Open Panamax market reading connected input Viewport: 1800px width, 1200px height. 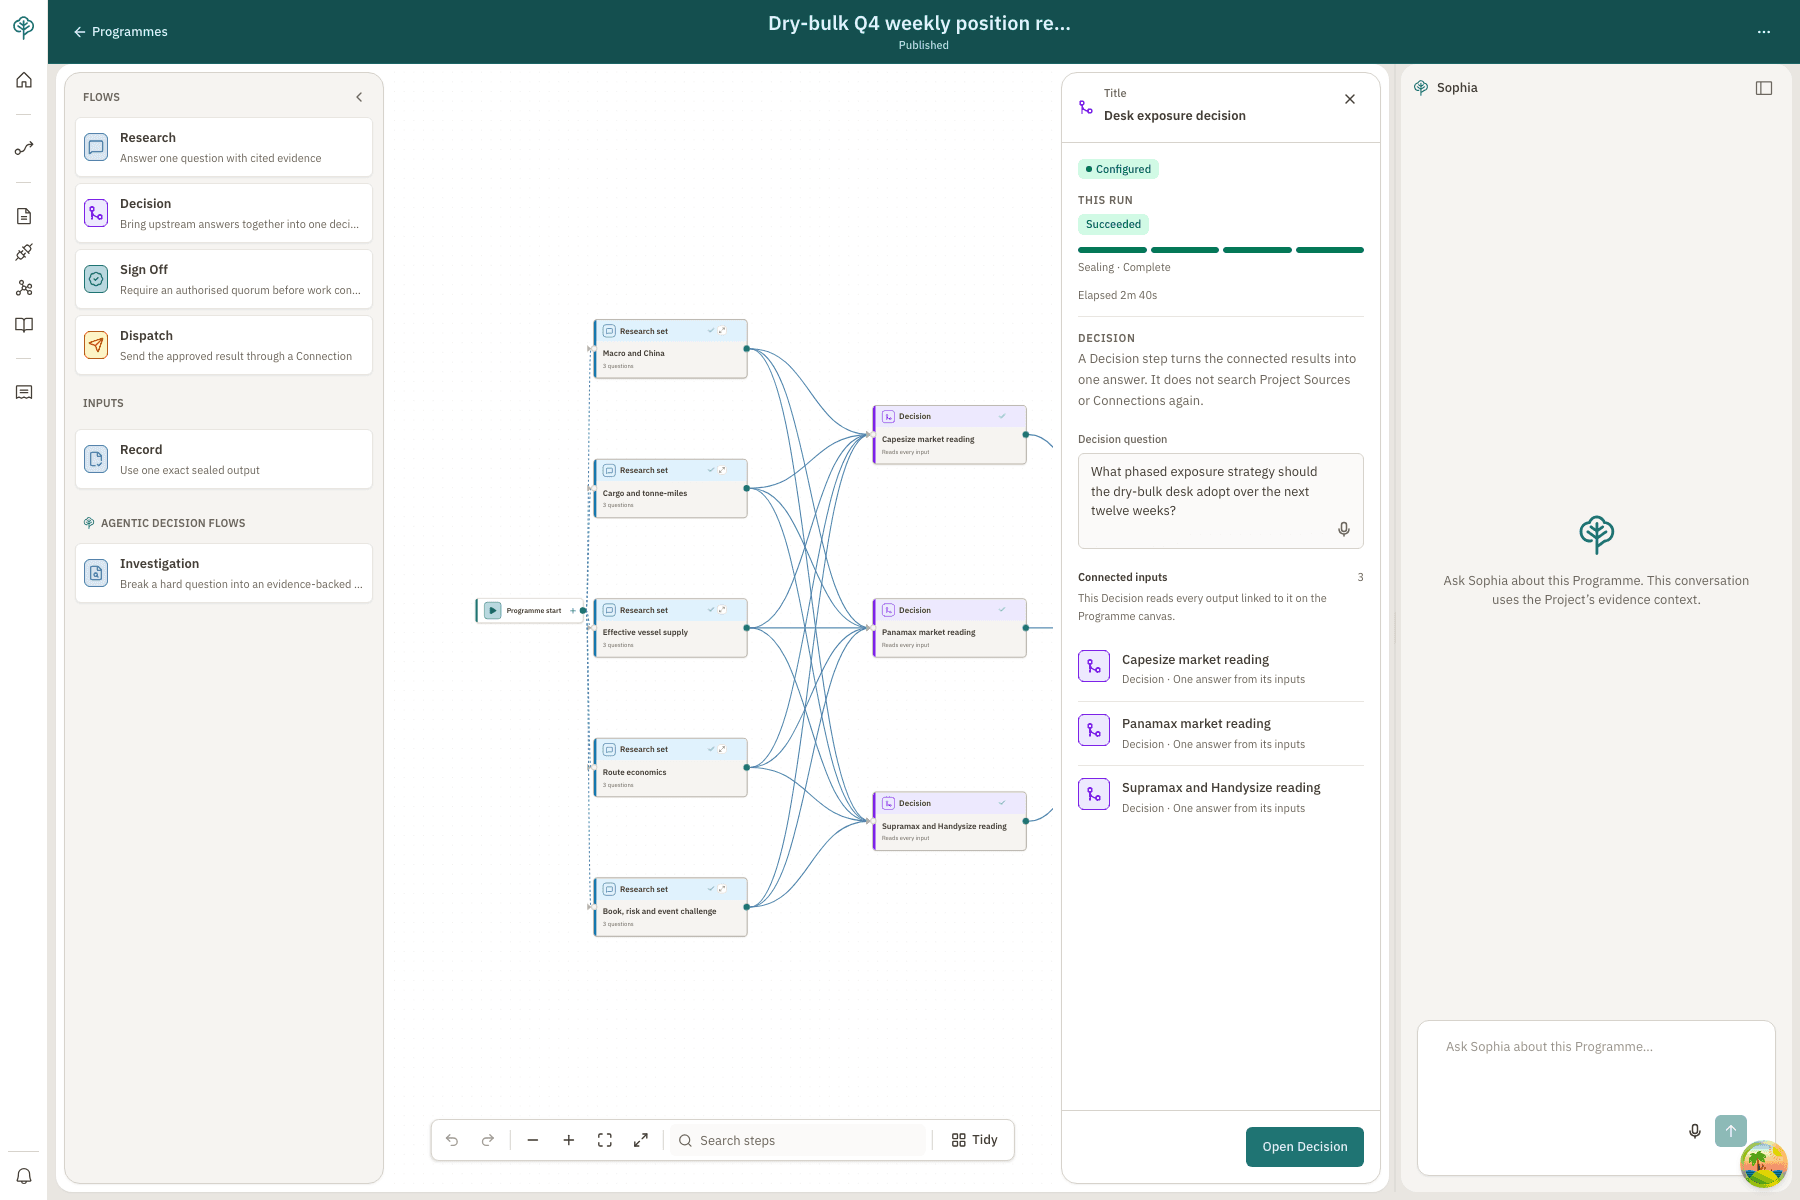pyautogui.click(x=1221, y=733)
